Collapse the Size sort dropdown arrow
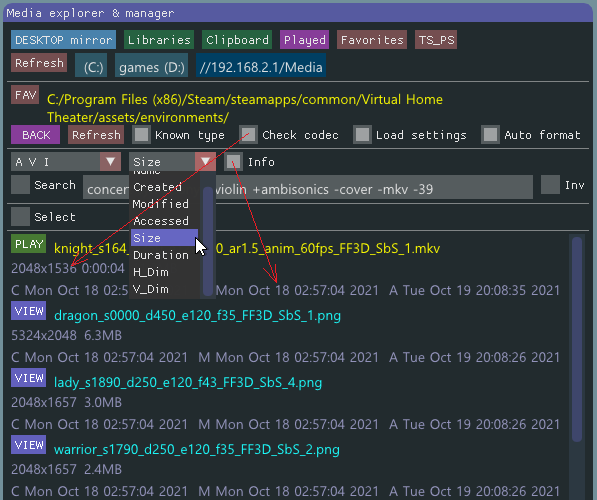The width and height of the screenshot is (597, 500). (206, 162)
